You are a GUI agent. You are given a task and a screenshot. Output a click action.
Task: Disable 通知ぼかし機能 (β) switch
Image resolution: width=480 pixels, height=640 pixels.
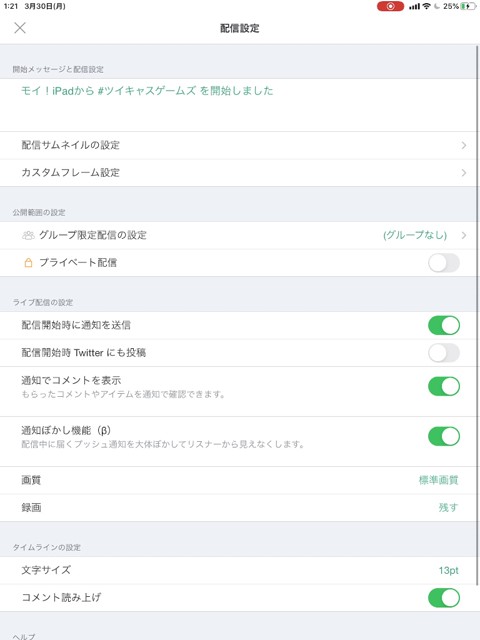[444, 436]
